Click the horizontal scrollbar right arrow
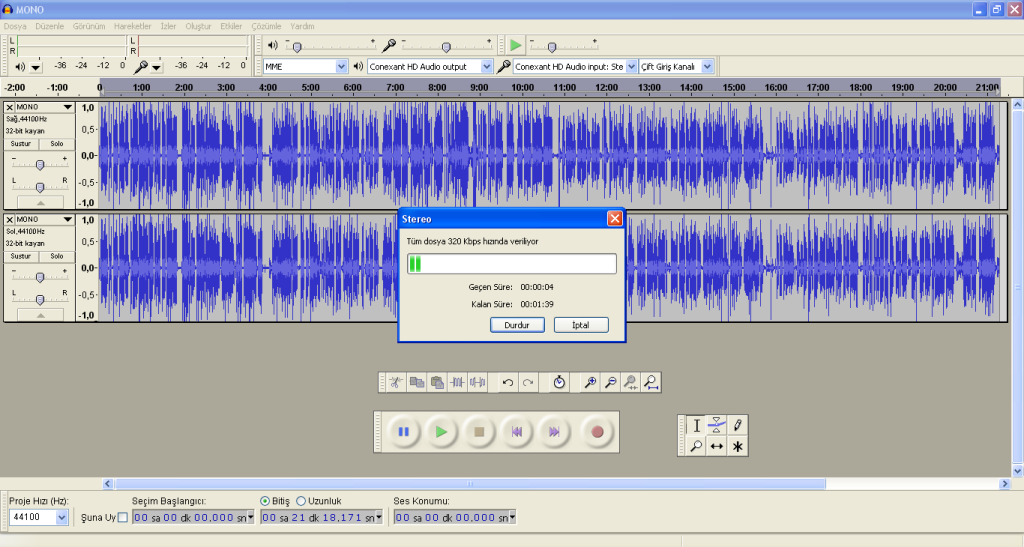The image size is (1024, 547). (1005, 484)
